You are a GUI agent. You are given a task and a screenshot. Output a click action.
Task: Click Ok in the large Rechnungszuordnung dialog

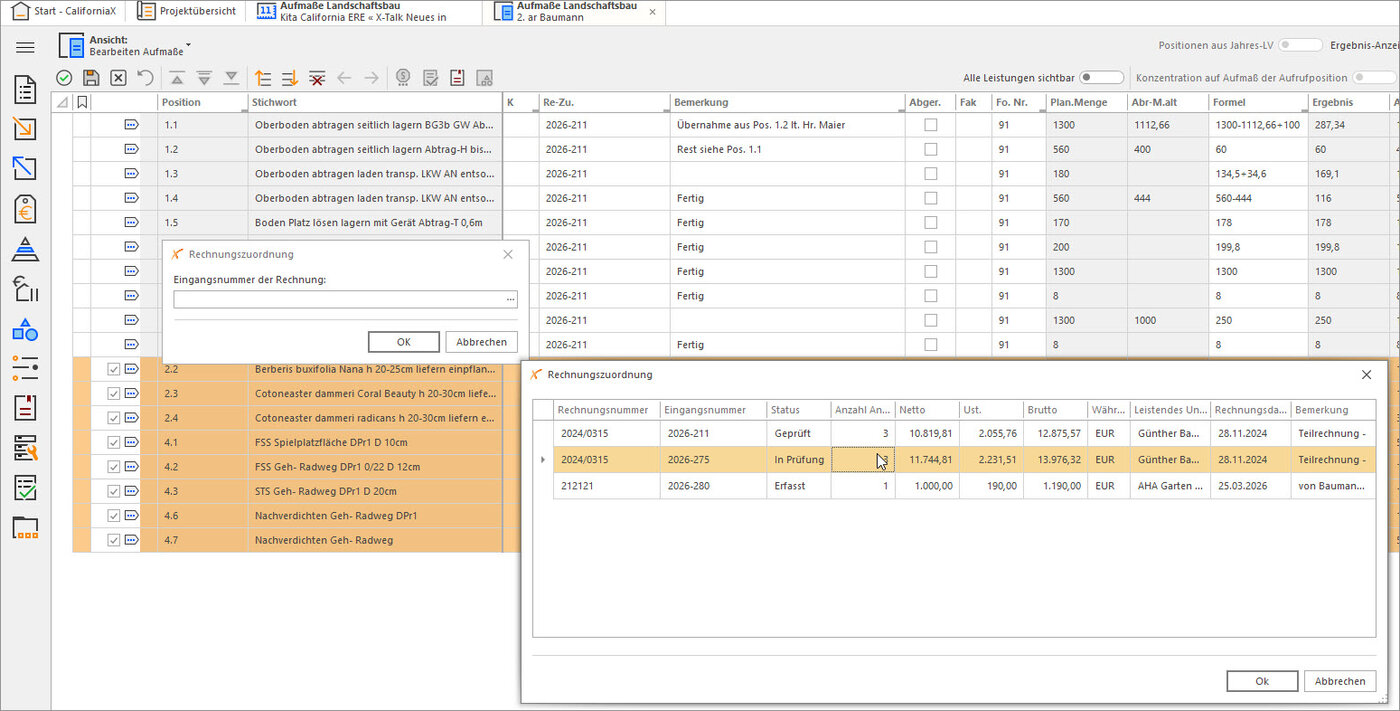tap(1262, 681)
